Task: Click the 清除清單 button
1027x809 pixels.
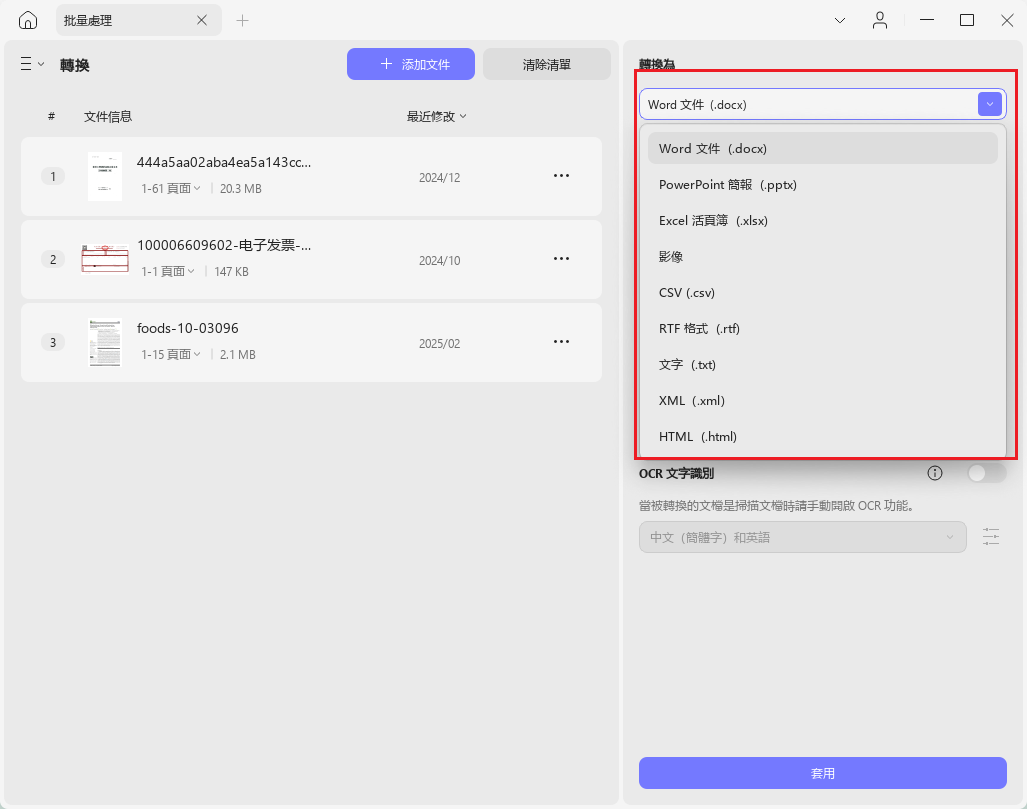Action: pyautogui.click(x=547, y=64)
